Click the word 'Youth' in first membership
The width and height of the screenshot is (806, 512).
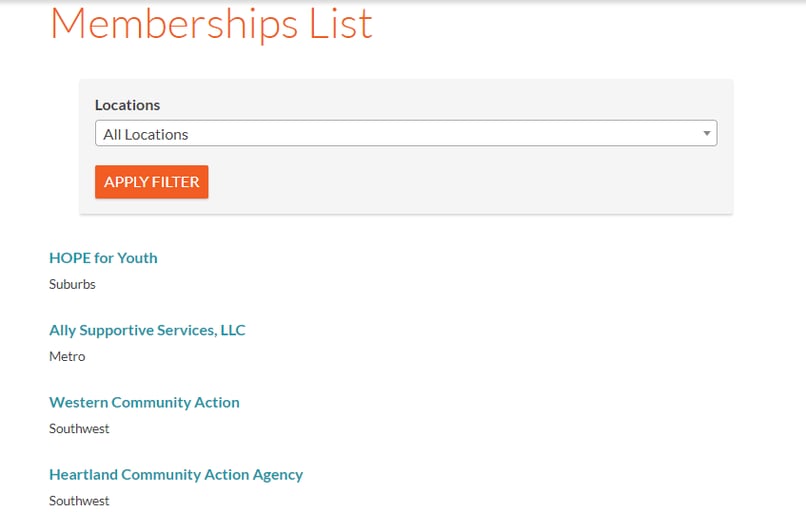pos(138,258)
